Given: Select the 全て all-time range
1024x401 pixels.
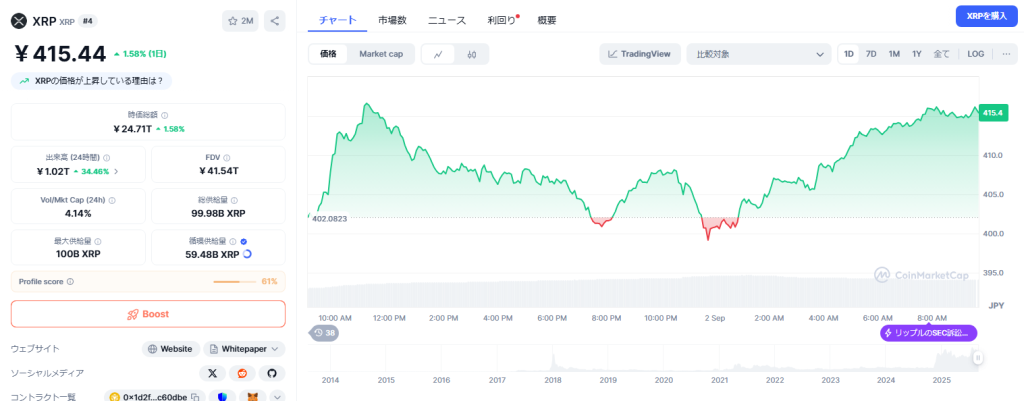Looking at the screenshot, I should (941, 54).
